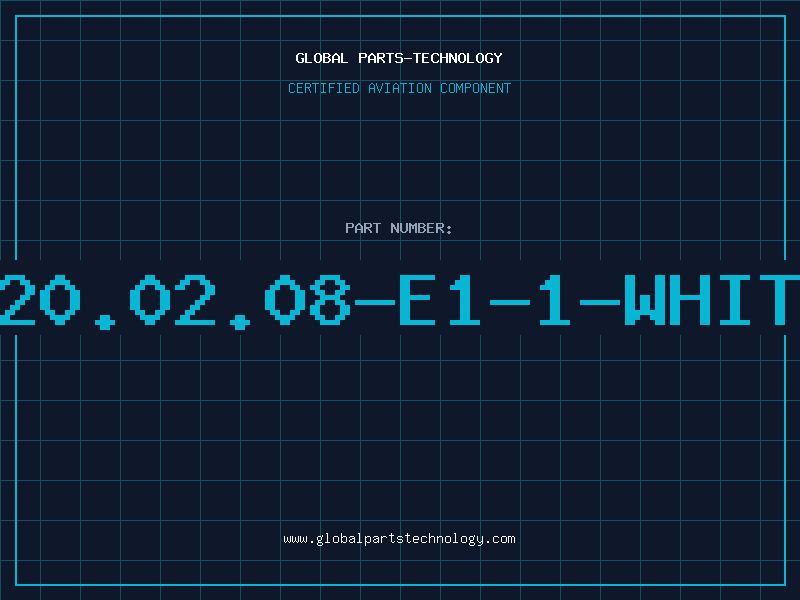Click the word NUMBER: in the gray label
800x600 pixels.
pyautogui.click(x=421, y=228)
